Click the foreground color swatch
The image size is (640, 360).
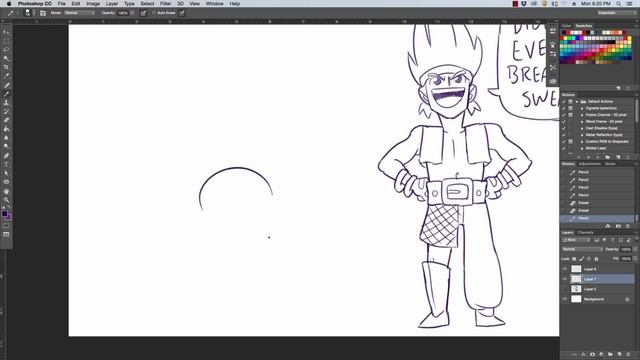(x=4, y=213)
